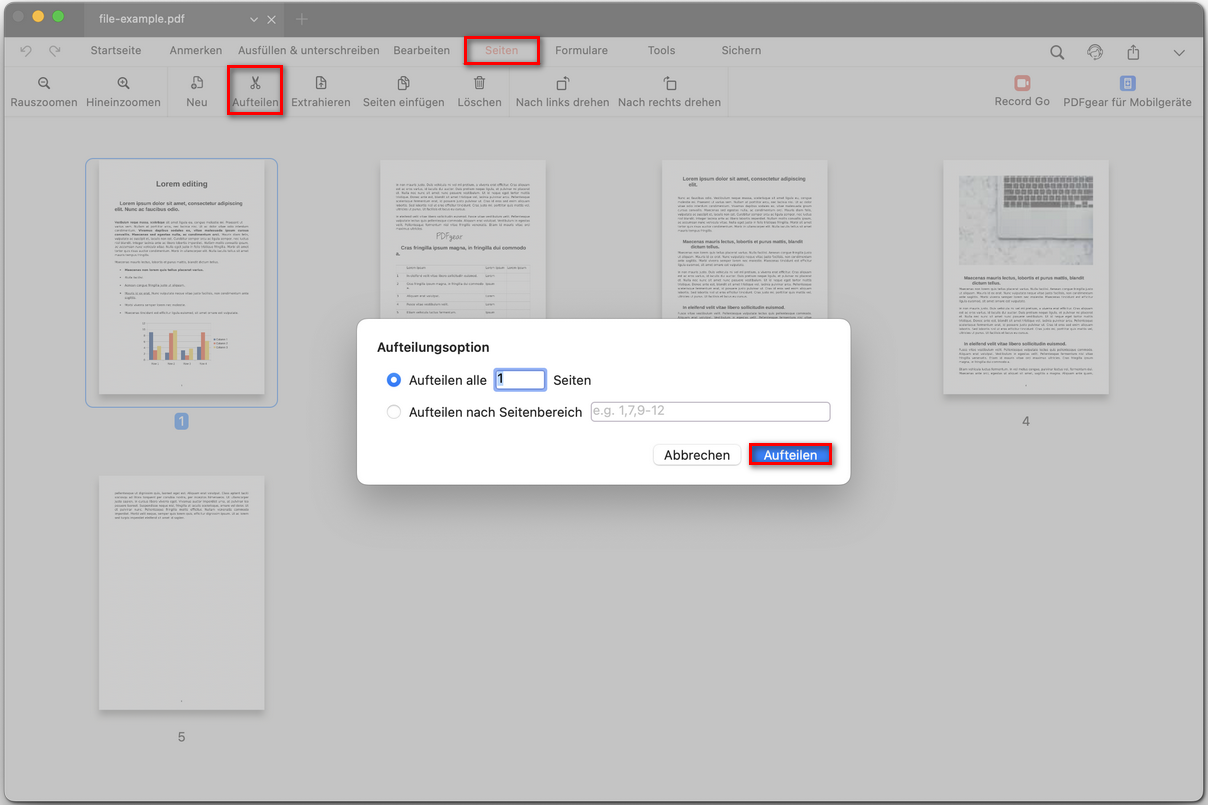Open Record Go
The height and width of the screenshot is (805, 1208).
pos(1021,90)
